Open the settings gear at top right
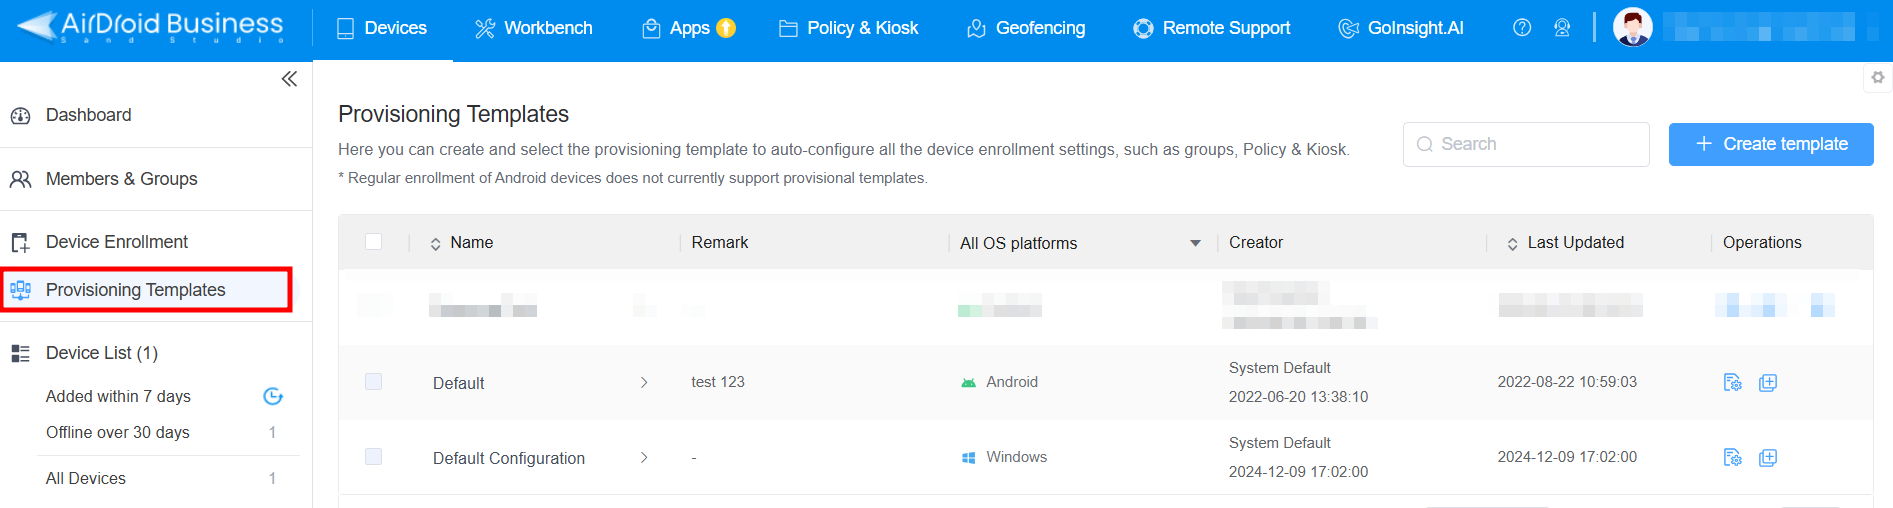 click(1878, 77)
